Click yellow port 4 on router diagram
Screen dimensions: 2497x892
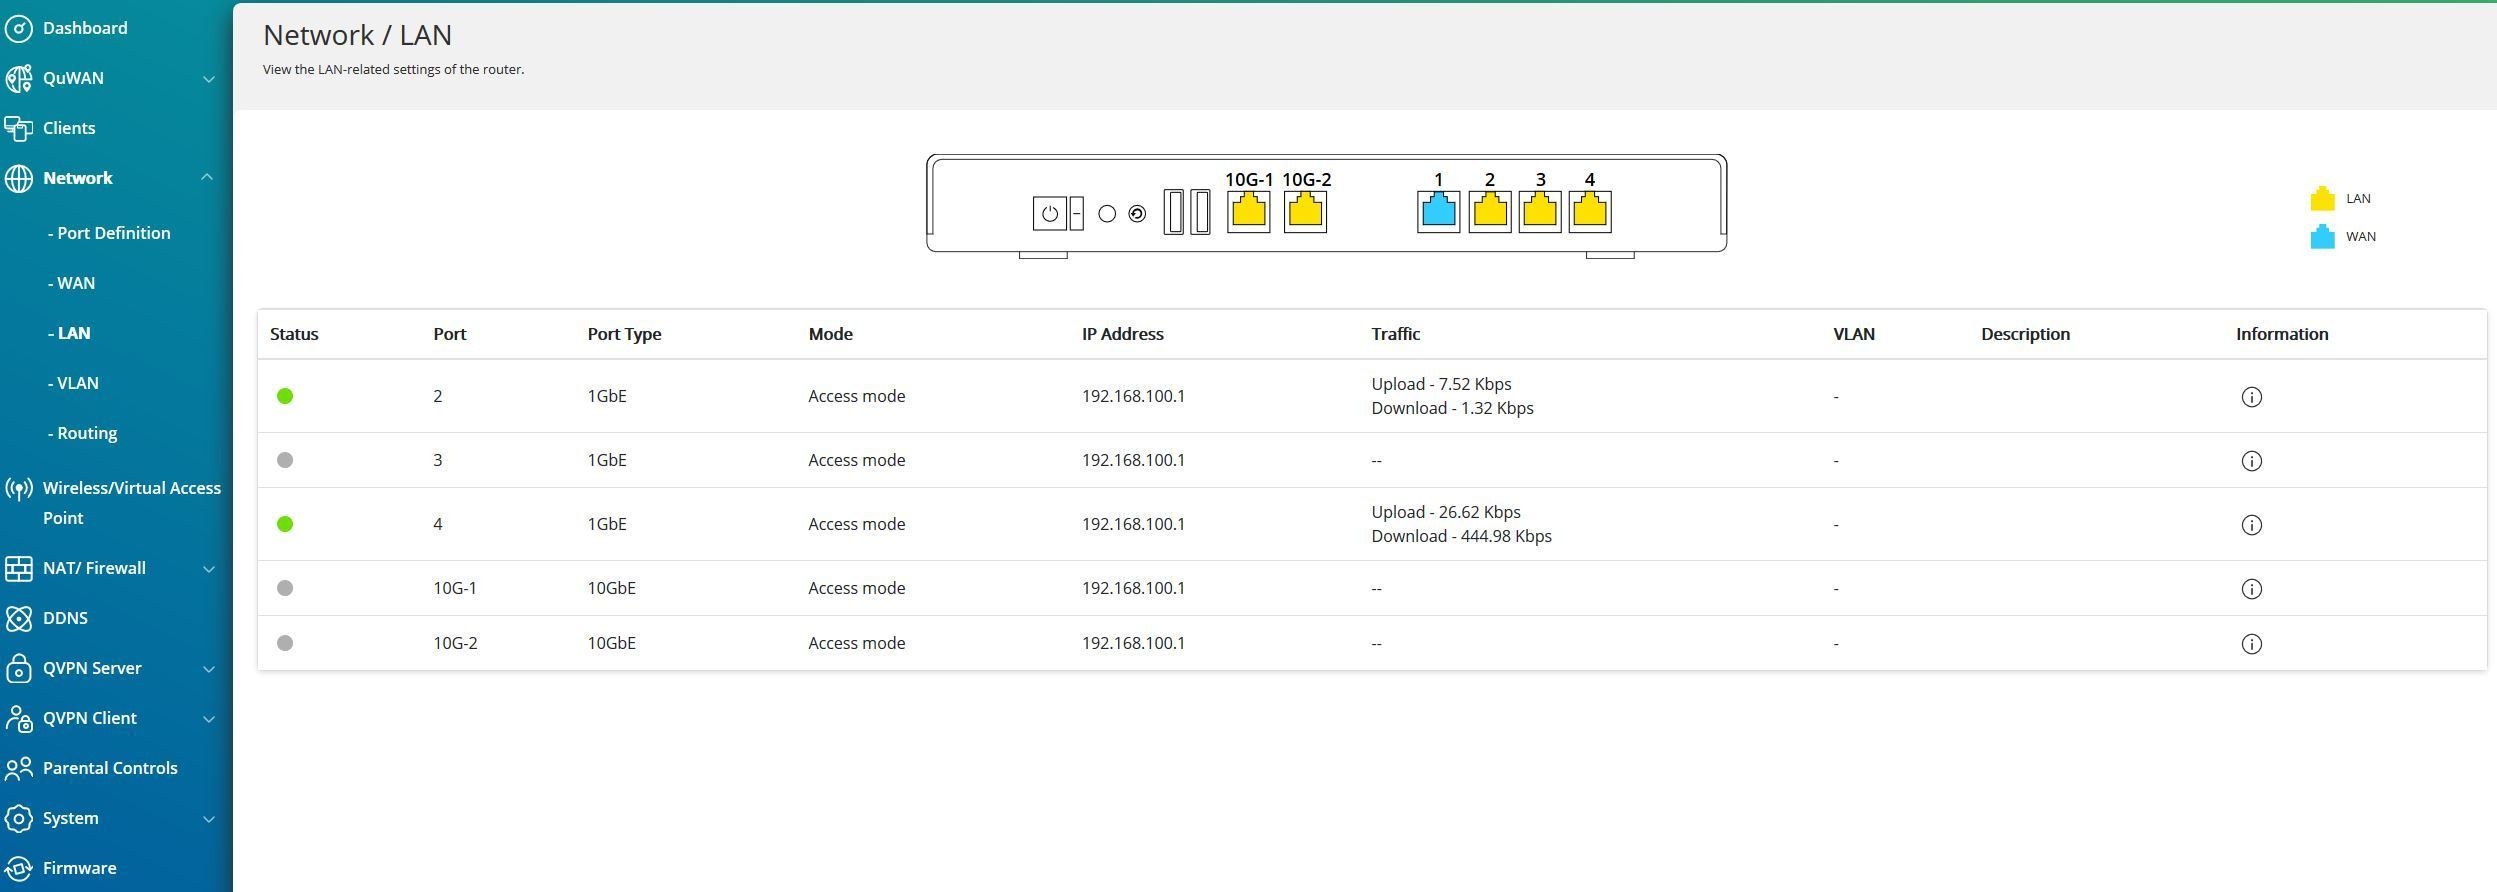pos(1590,211)
